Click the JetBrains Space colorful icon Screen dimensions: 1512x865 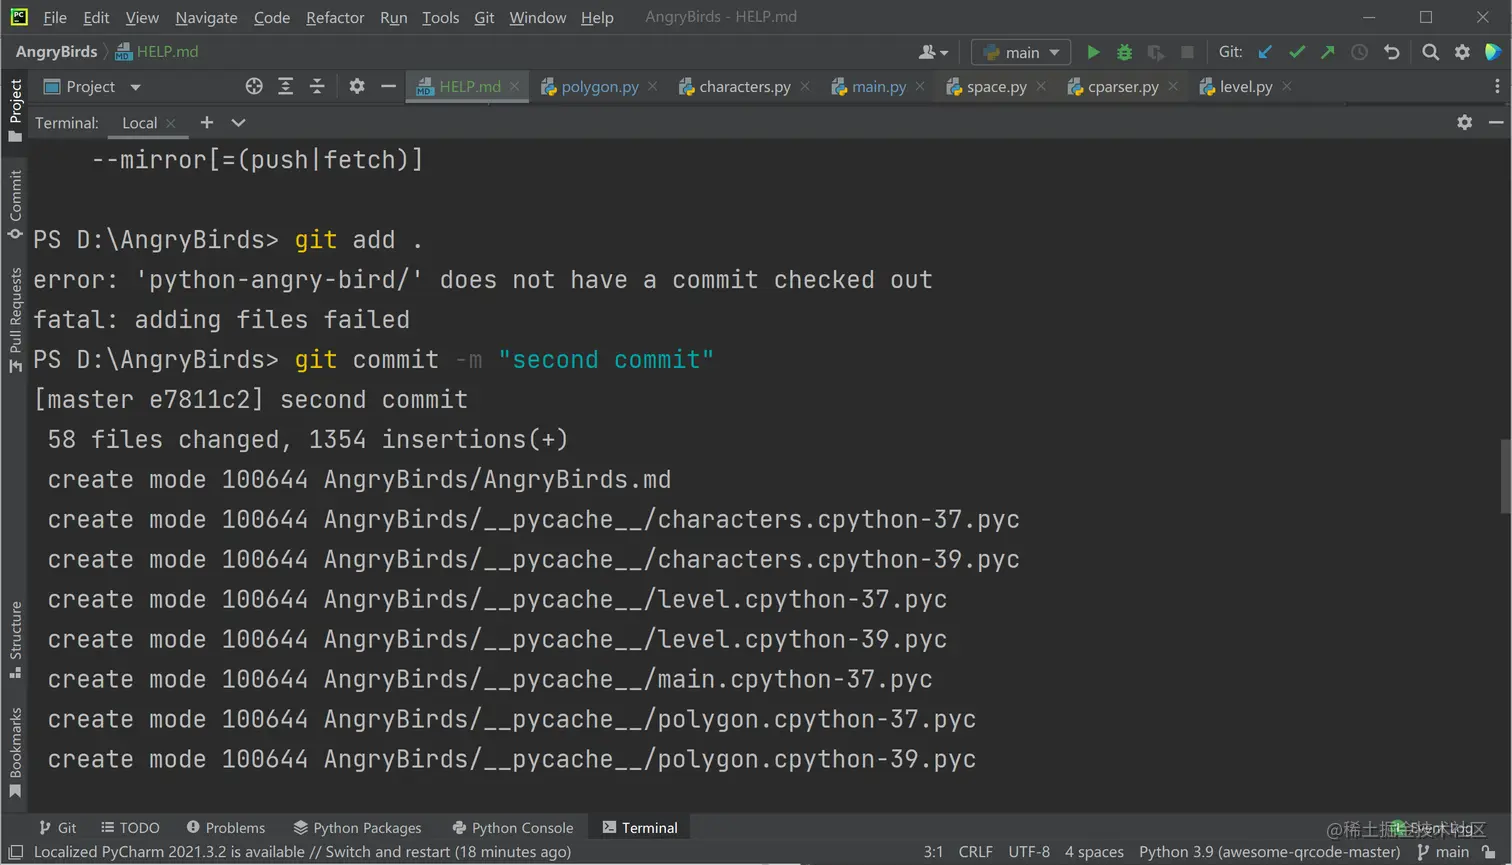coord(1493,52)
